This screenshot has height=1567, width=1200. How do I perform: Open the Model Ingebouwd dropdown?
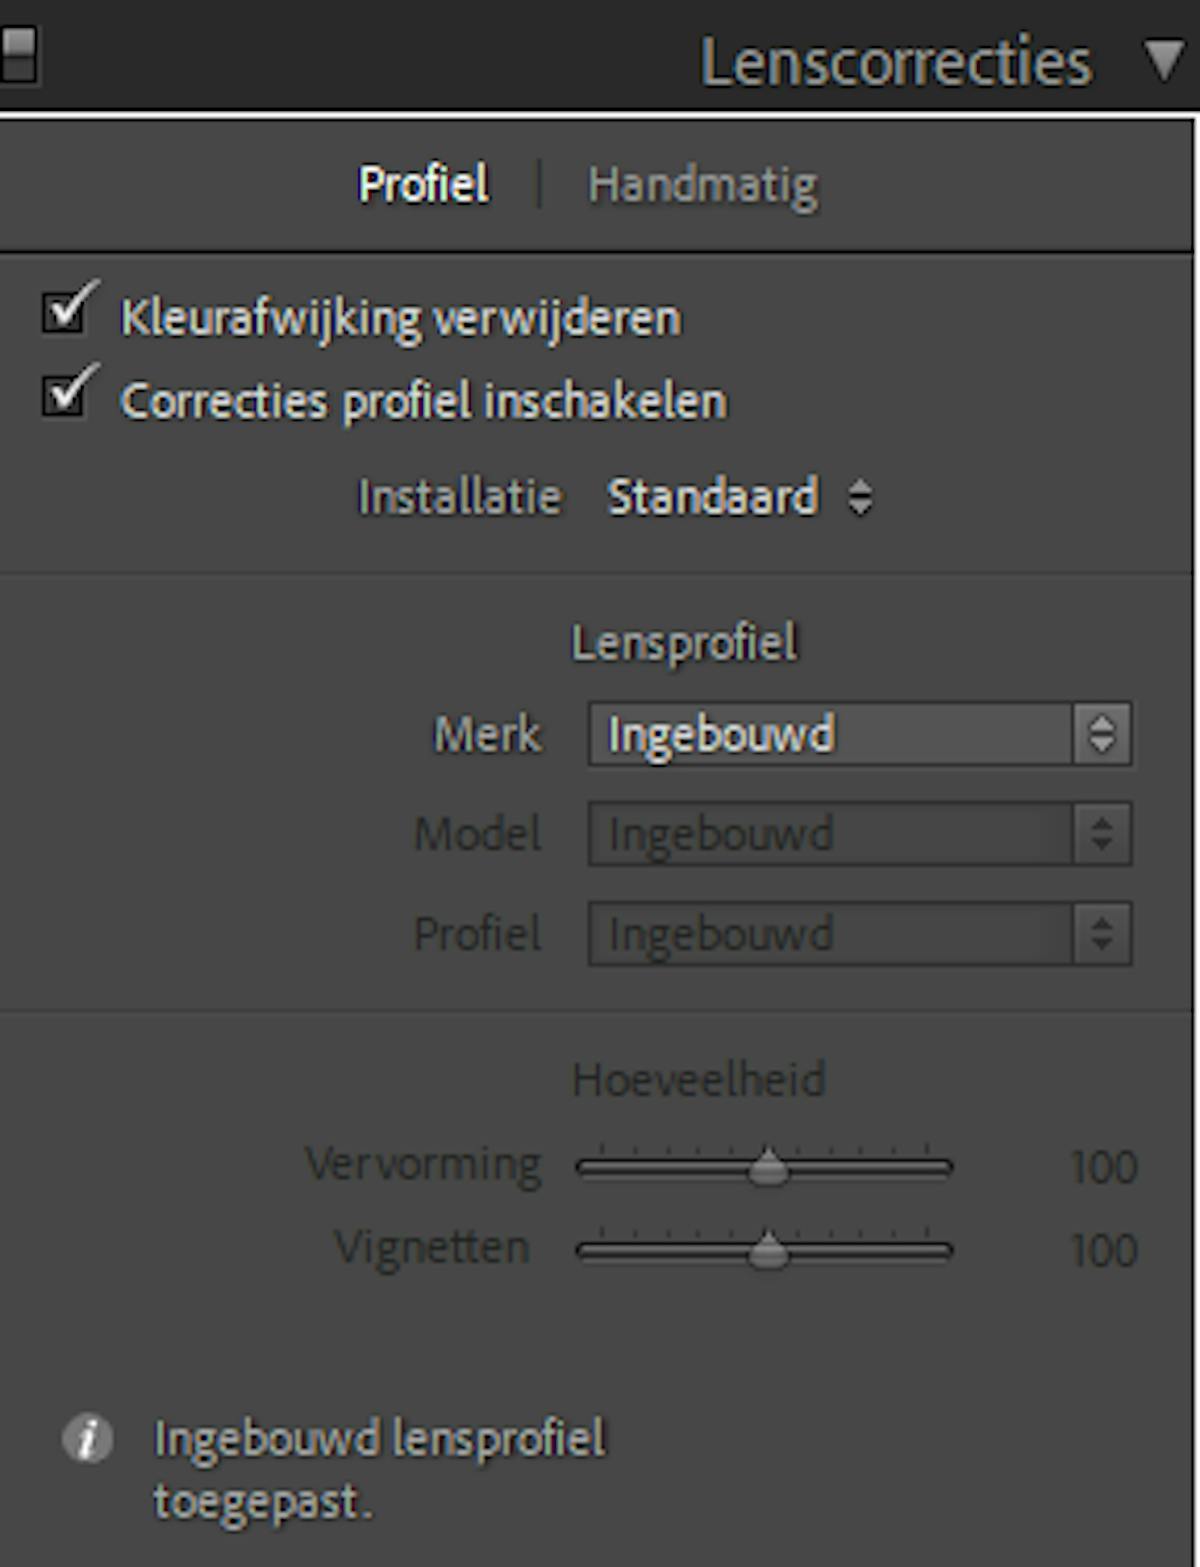pyautogui.click(x=860, y=834)
